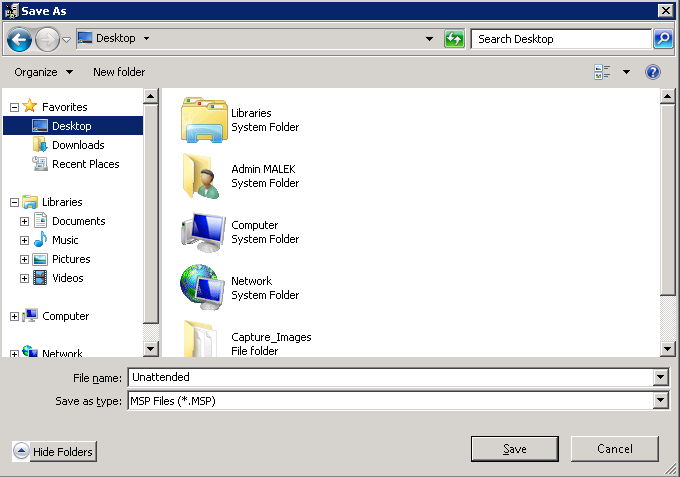
Task: Open the File name dropdown arrow
Action: pos(660,377)
